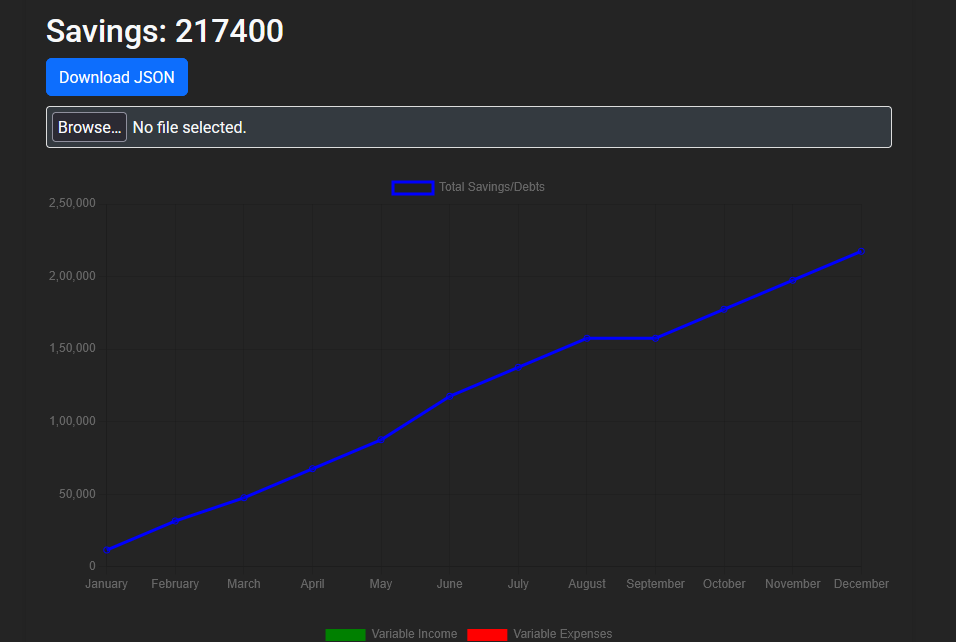This screenshot has height=642, width=956.
Task: Select the May data point on the line
Action: click(x=381, y=440)
